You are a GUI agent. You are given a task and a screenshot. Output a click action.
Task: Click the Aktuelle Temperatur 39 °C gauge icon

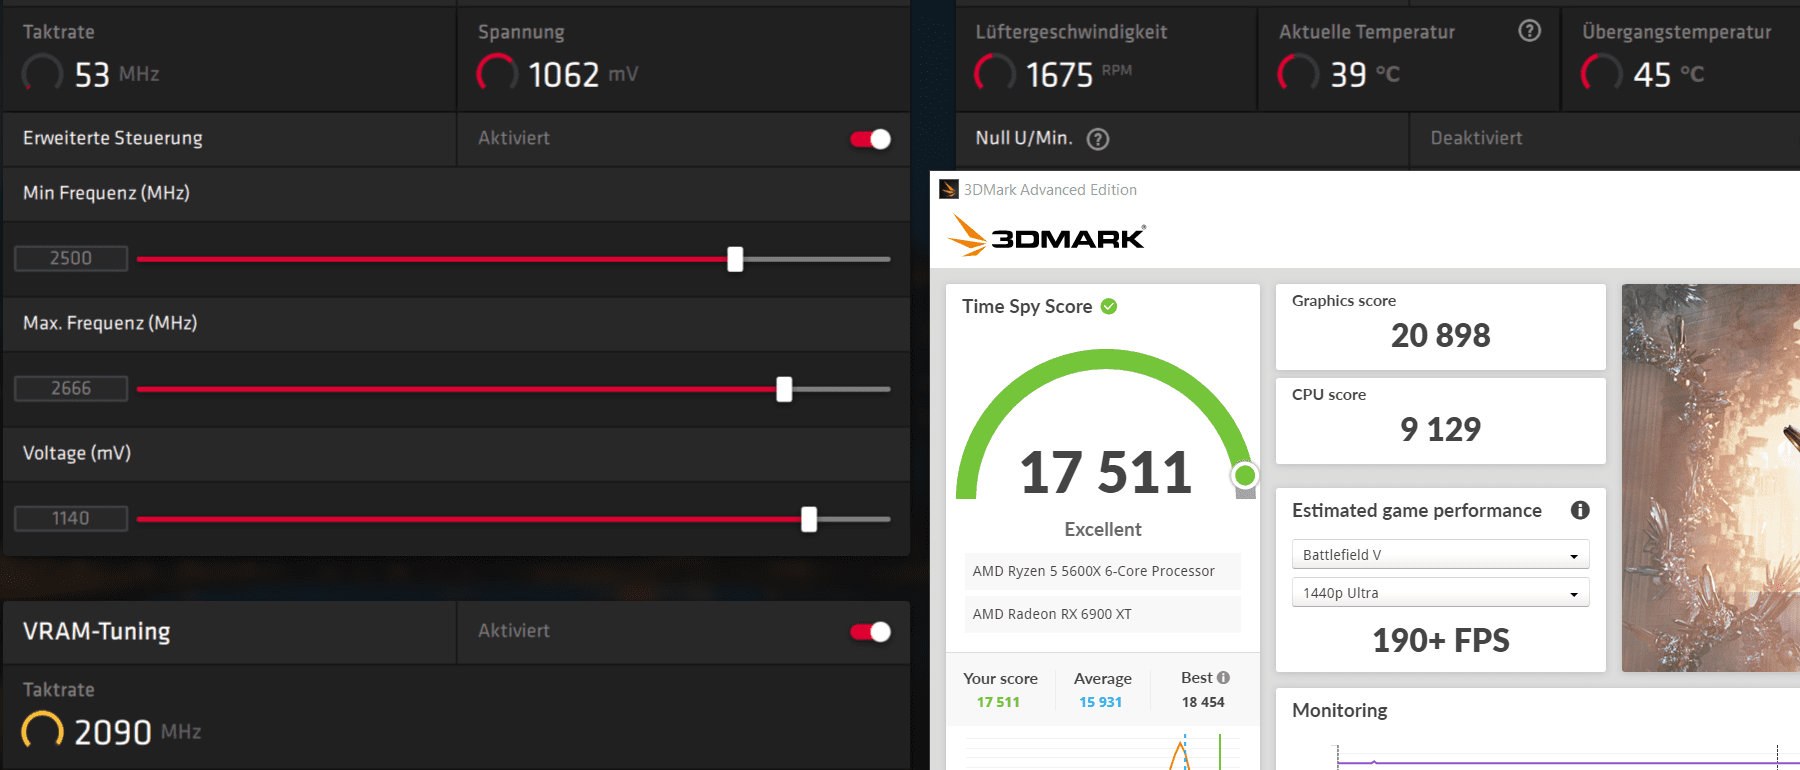pyautogui.click(x=1298, y=74)
